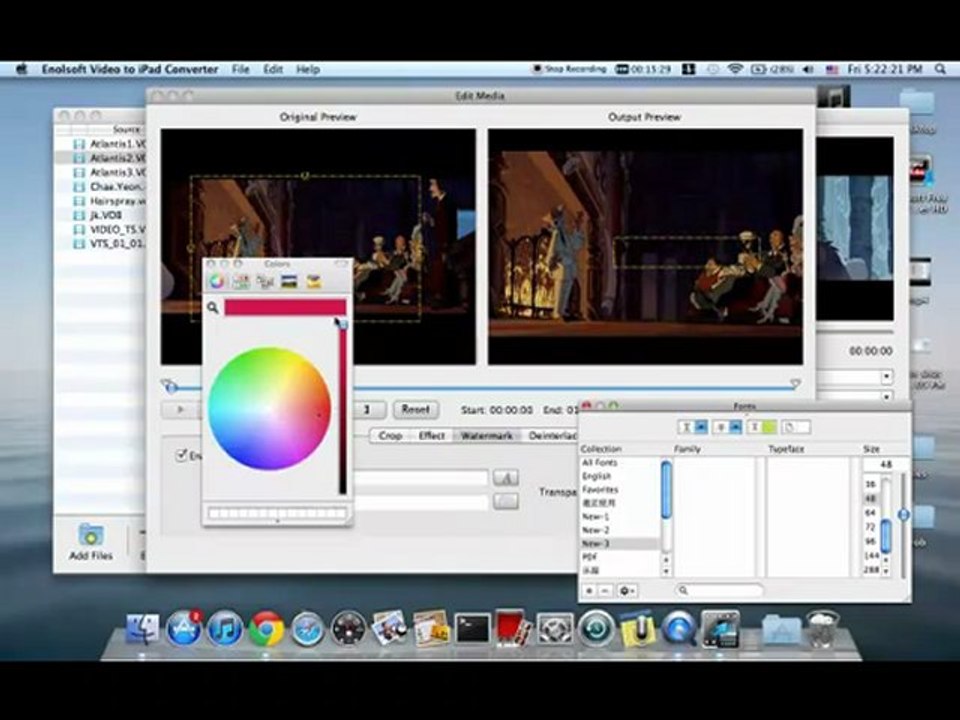Switch to the Effect tab
This screenshot has height=720, width=960.
(432, 435)
